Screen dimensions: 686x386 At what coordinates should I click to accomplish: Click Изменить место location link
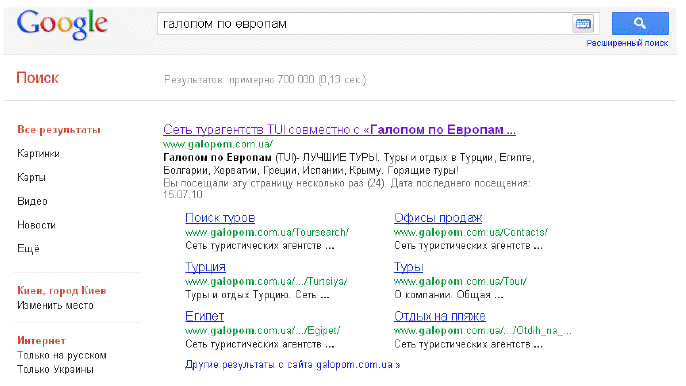tap(55, 305)
